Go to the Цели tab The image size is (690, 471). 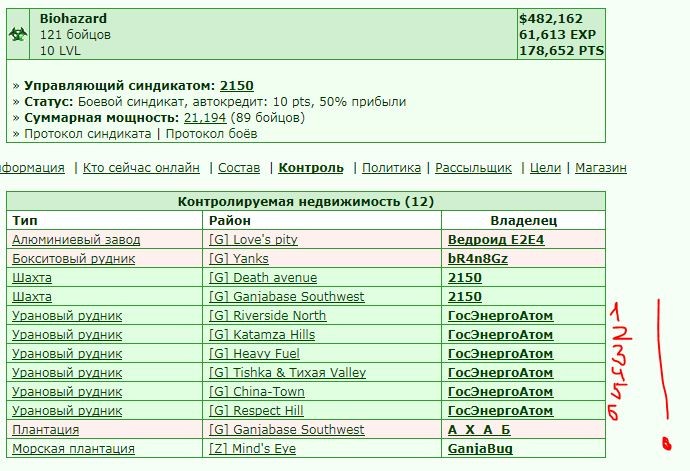(x=545, y=168)
